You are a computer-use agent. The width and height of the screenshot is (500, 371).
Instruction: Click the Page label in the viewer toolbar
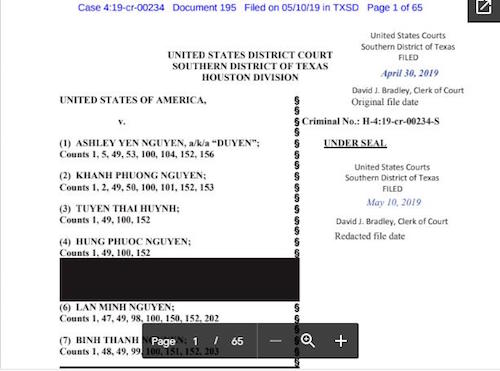coord(163,342)
